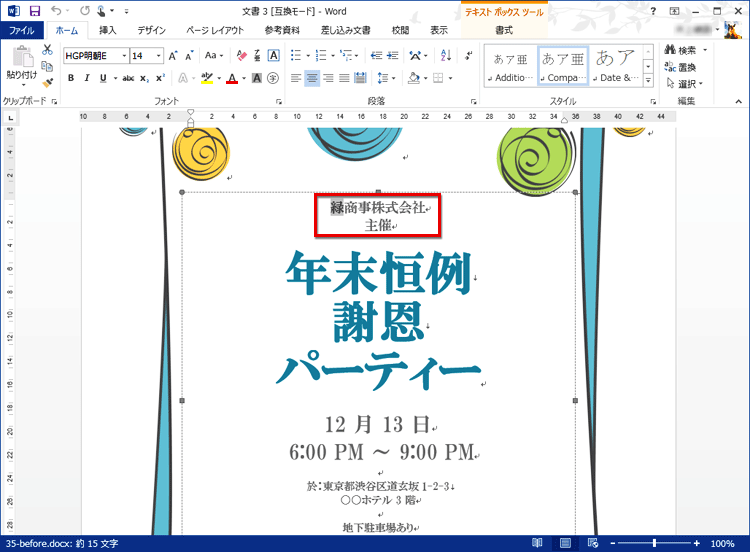Image resolution: width=750 pixels, height=552 pixels.
Task: Toggle Bold formatting
Action: coord(71,78)
